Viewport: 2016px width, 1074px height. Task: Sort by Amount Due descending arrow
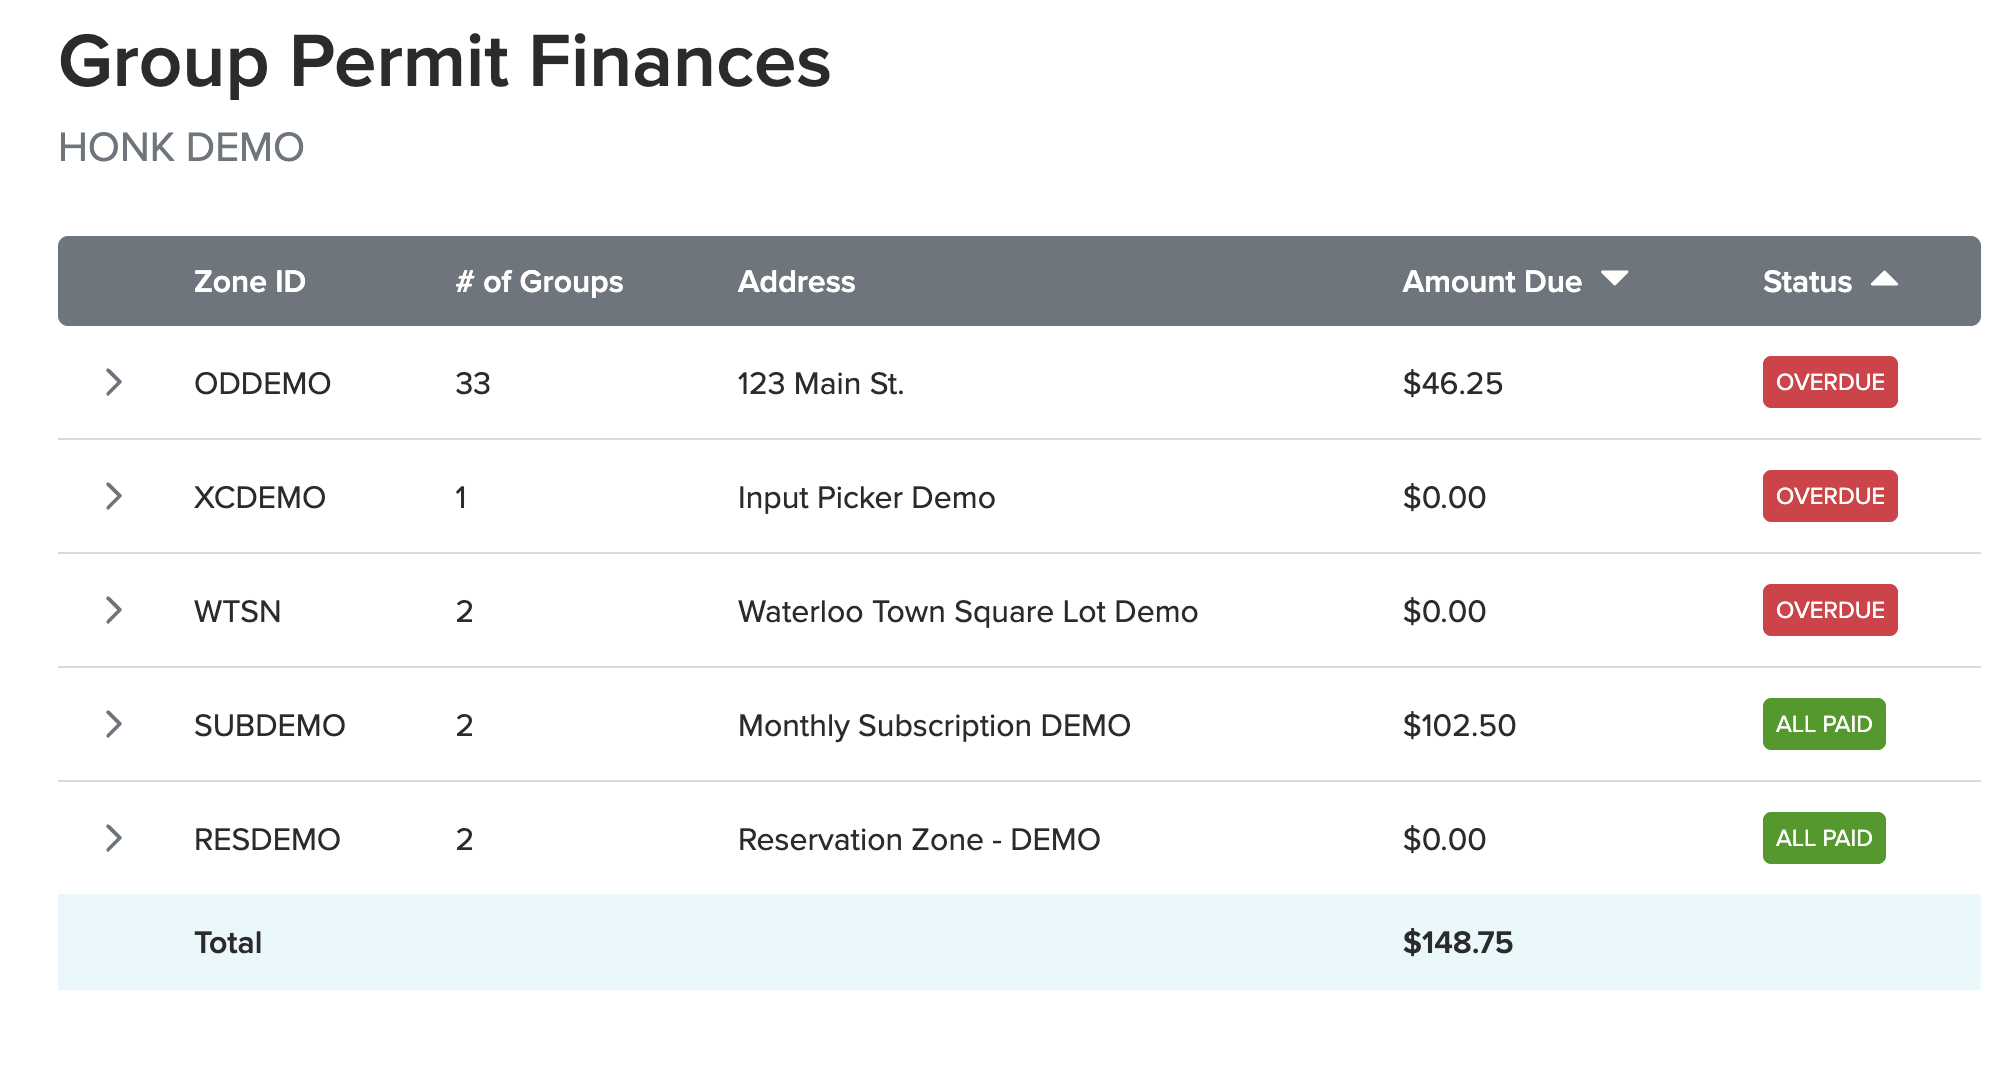click(1614, 279)
